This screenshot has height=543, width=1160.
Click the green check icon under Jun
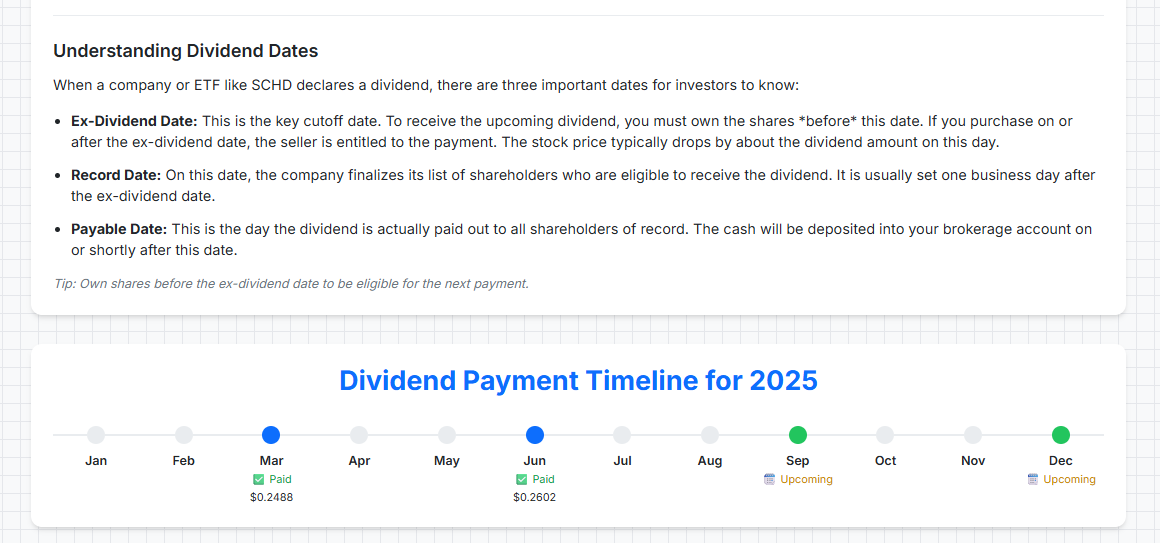click(x=521, y=479)
